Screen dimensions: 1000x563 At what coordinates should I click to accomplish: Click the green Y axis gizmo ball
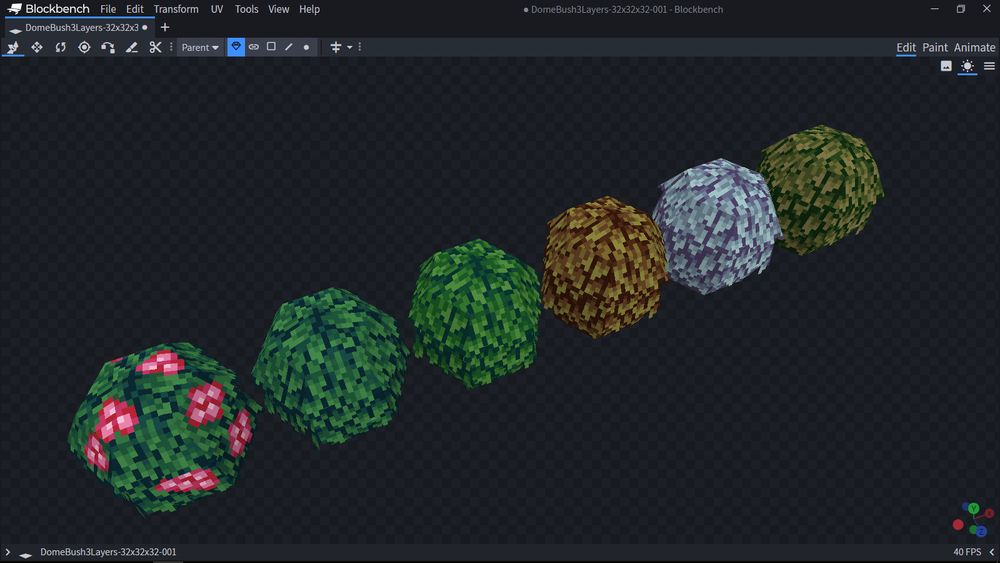click(973, 509)
